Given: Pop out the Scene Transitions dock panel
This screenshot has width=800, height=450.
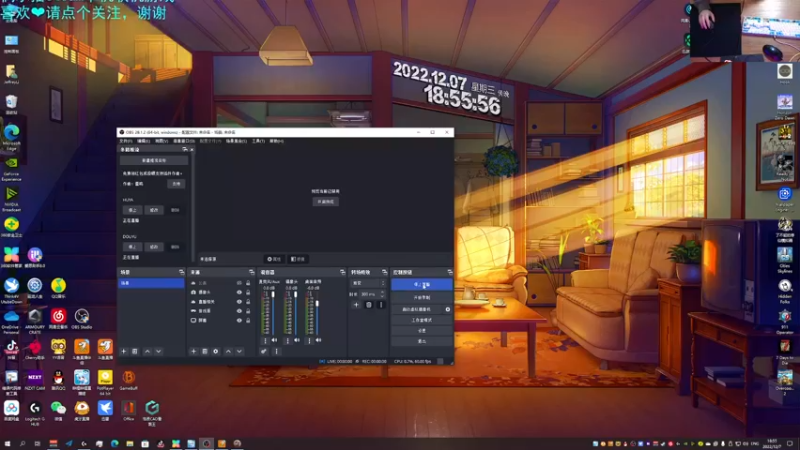Looking at the screenshot, I should (384, 272).
